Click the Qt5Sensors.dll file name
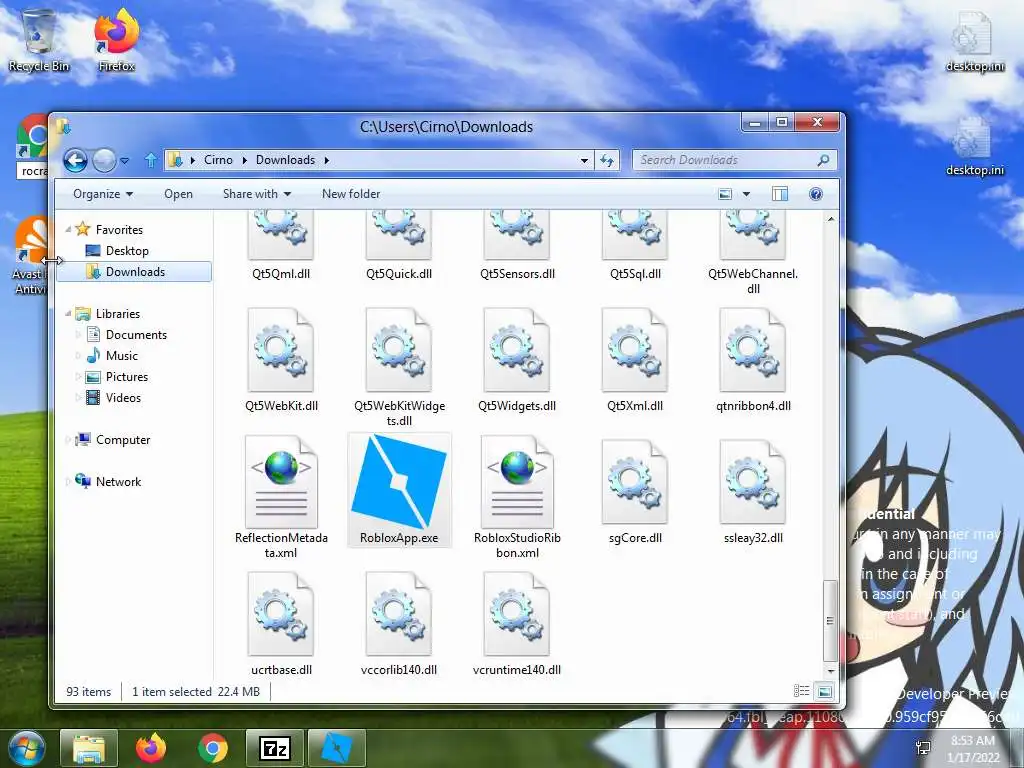 pyautogui.click(x=517, y=274)
